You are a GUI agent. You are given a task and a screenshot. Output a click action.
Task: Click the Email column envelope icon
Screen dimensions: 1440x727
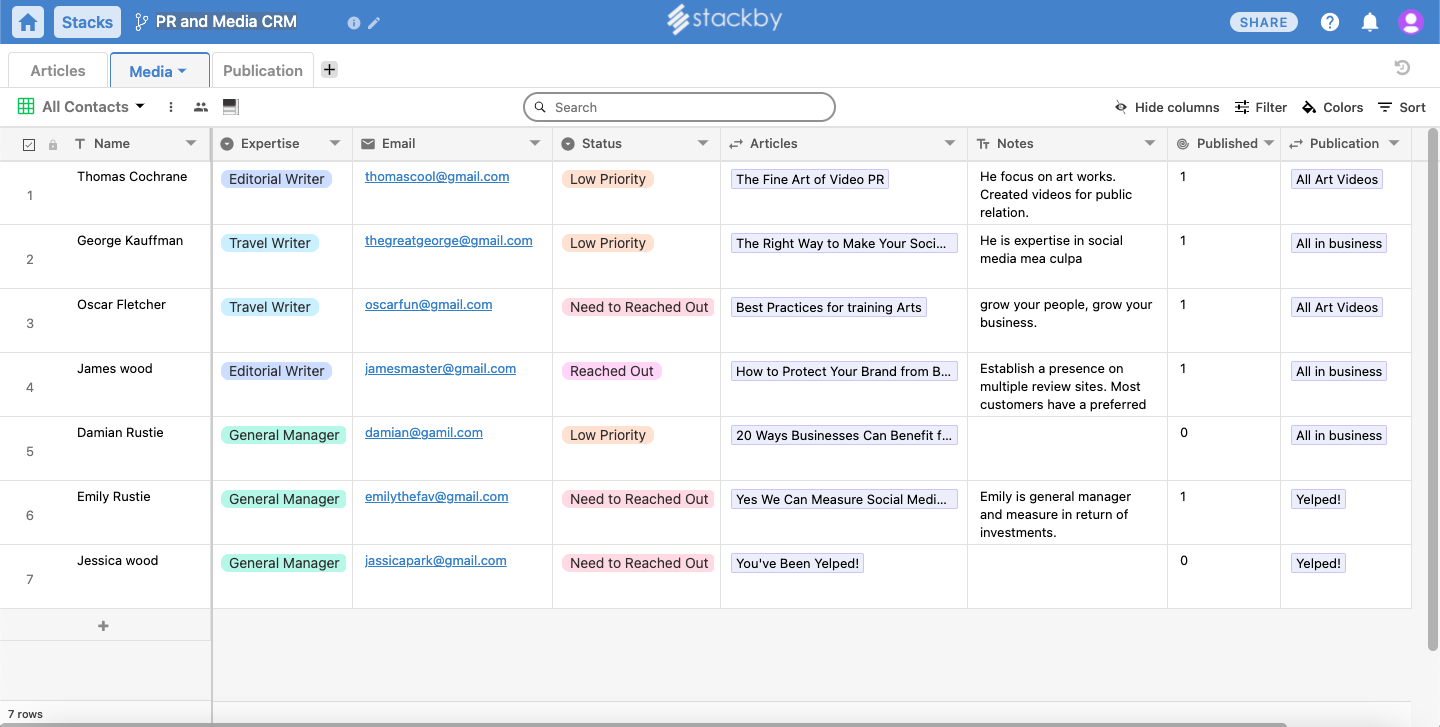pos(368,144)
